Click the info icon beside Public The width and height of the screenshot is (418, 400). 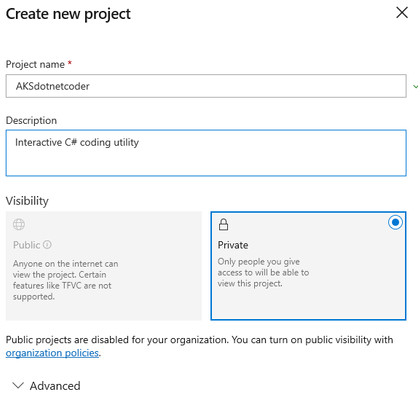tap(47, 245)
